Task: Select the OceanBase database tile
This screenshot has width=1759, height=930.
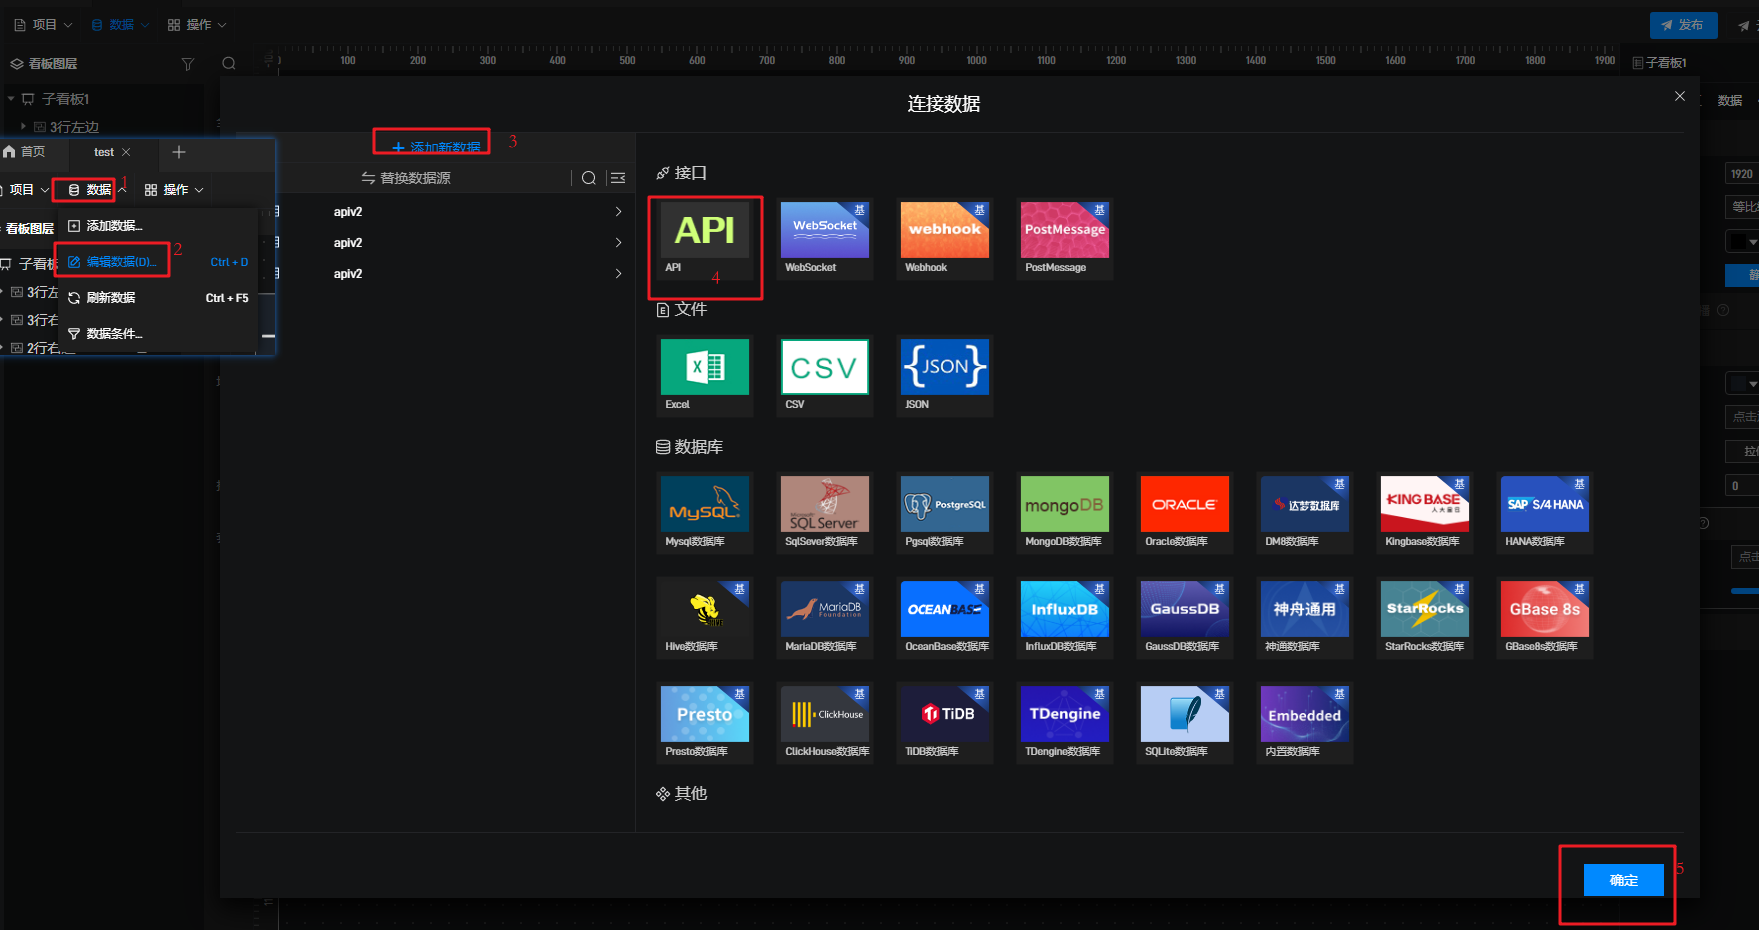Action: (x=945, y=618)
